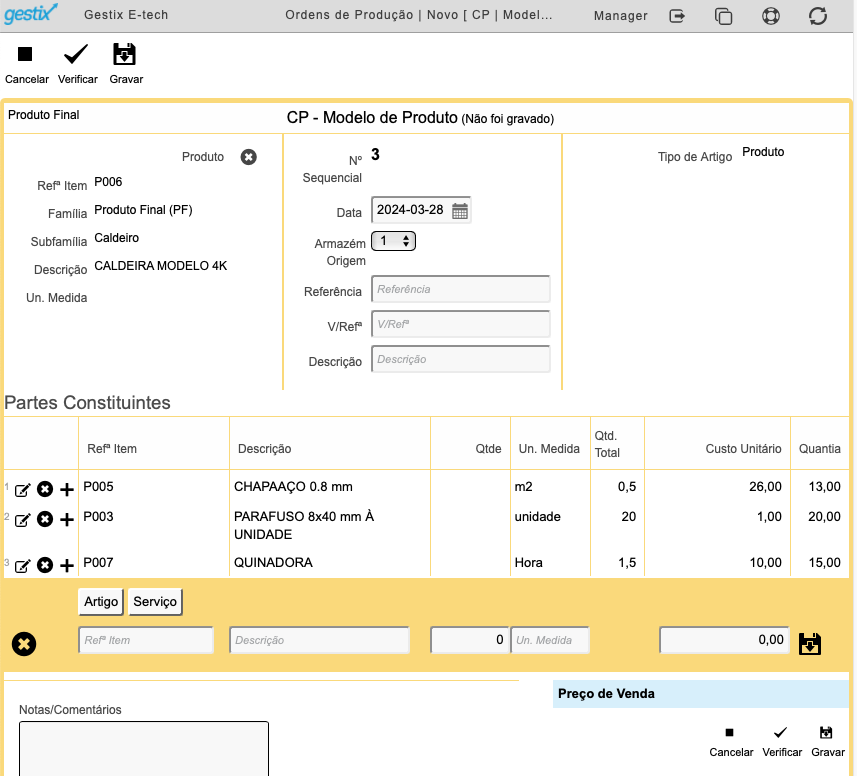Remove the selected Produto with X icon
857x776 pixels.
[249, 157]
